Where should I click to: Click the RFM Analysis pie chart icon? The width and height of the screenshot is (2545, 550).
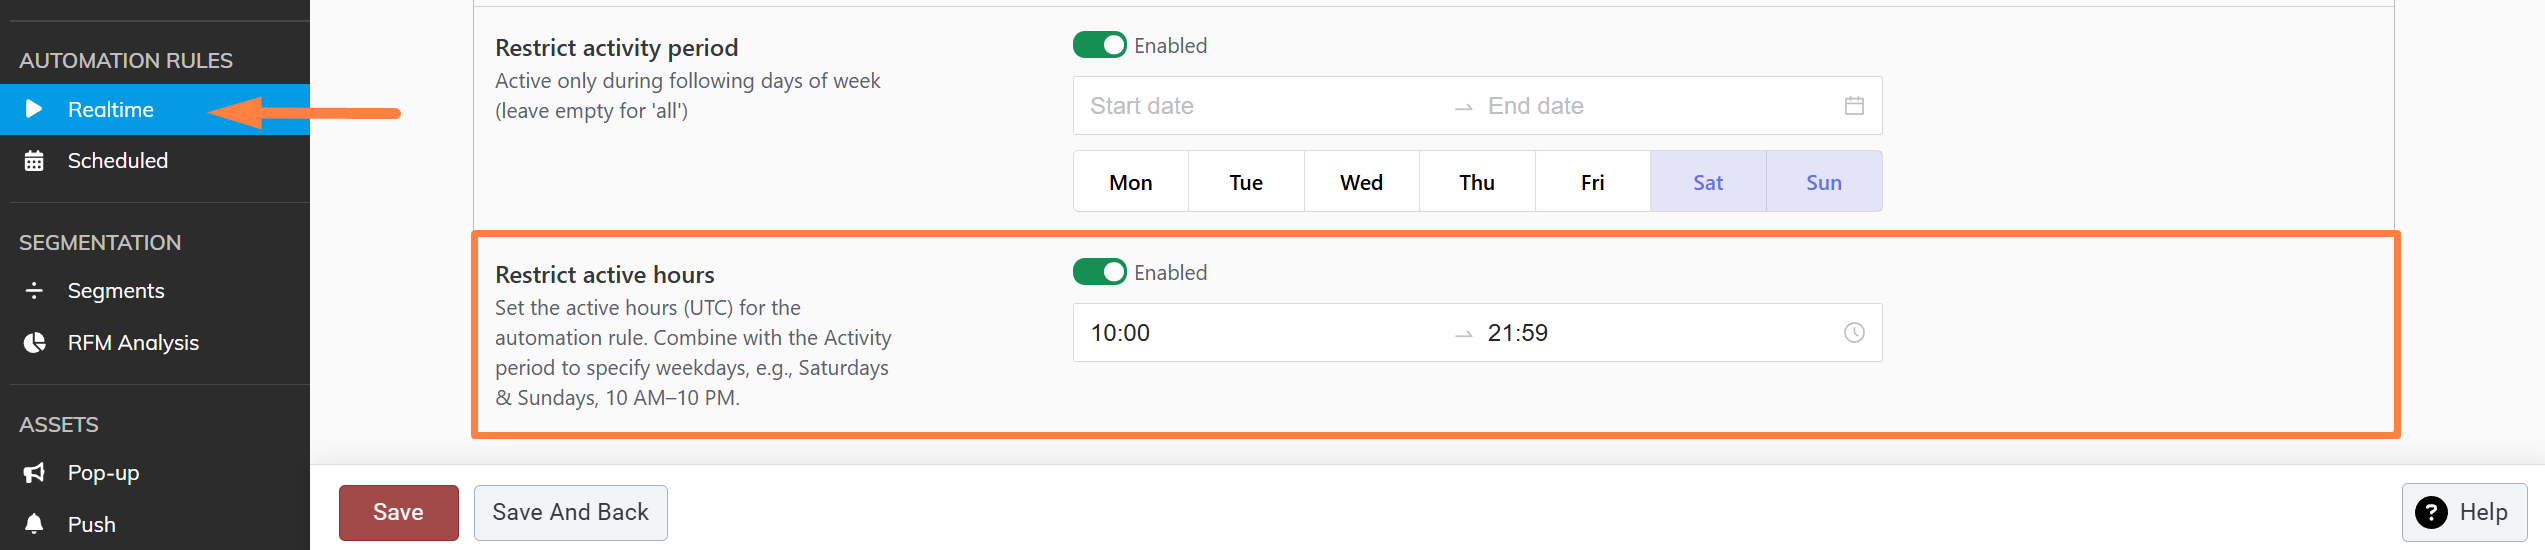[x=34, y=343]
